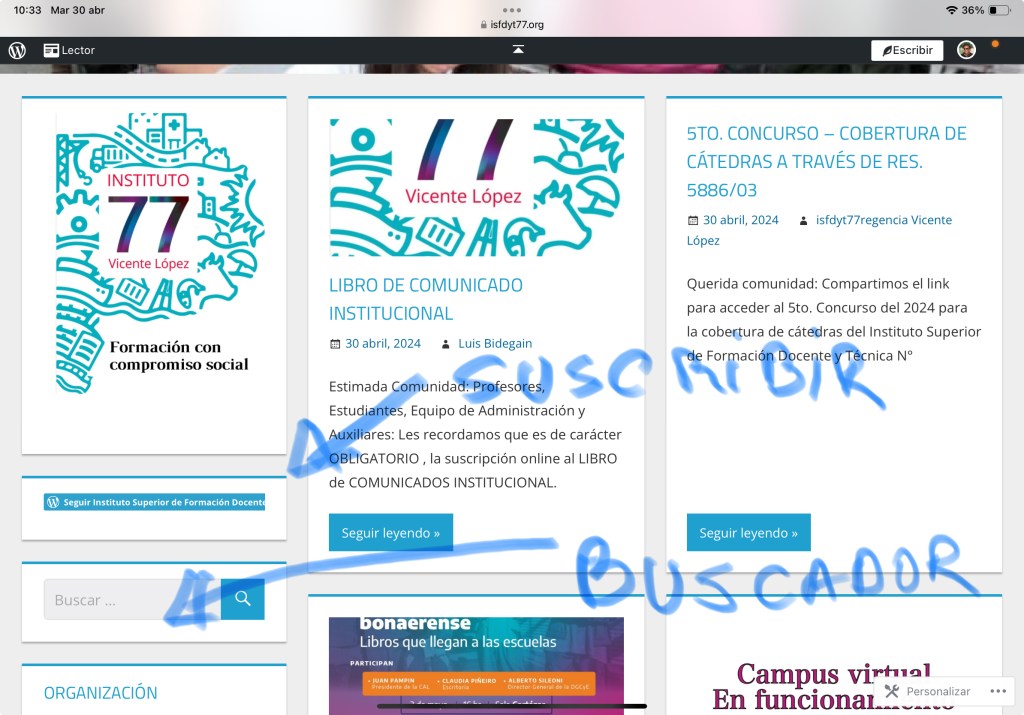Viewport: 1024px width, 715px height.
Task: Open the user avatar profile
Action: click(966, 50)
